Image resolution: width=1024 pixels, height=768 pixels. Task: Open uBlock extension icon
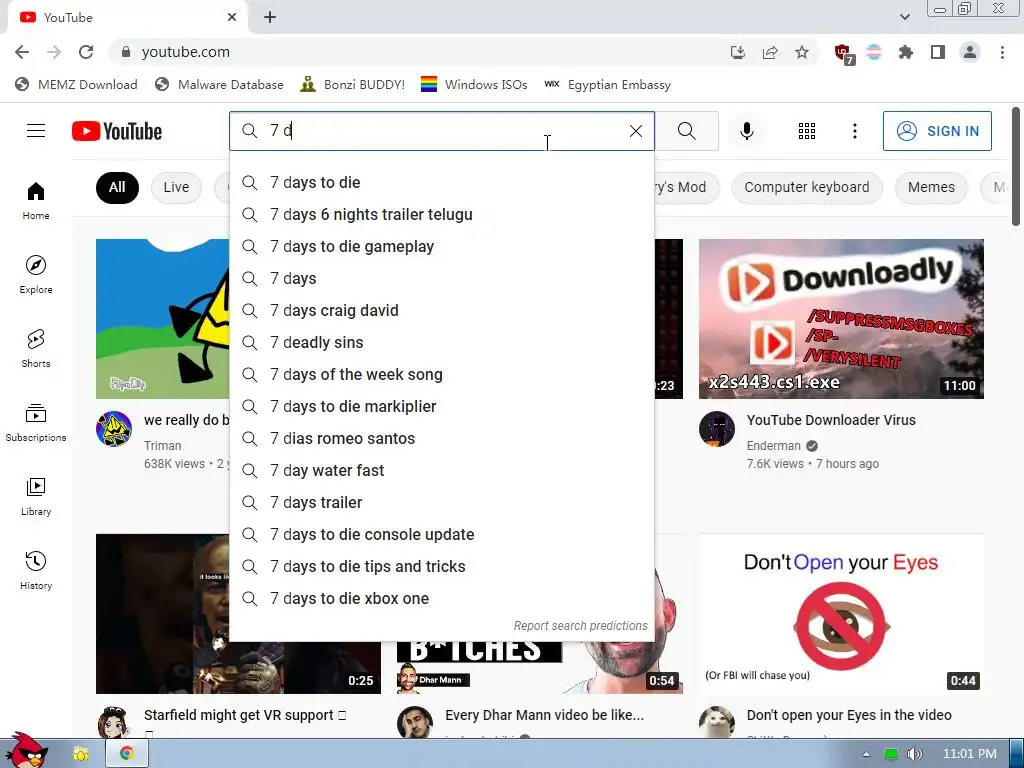[x=843, y=53]
